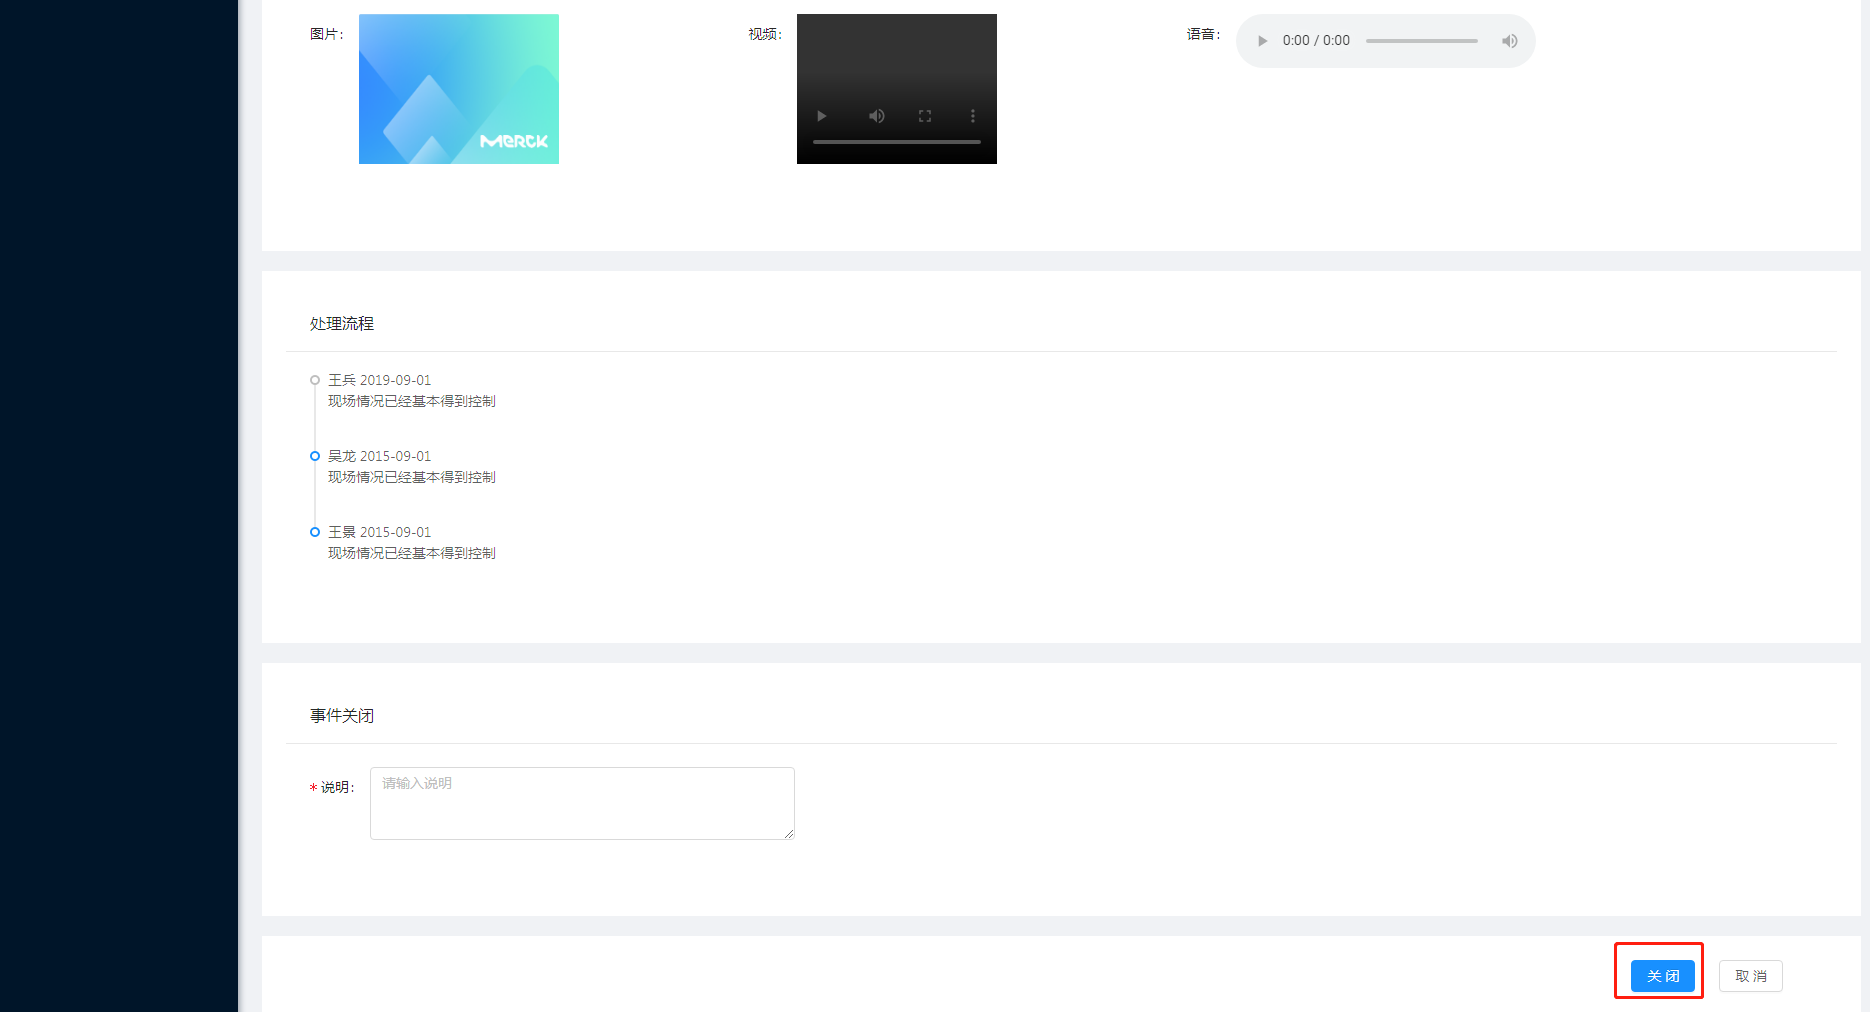
Task: Play the audio recording
Action: pyautogui.click(x=1263, y=41)
